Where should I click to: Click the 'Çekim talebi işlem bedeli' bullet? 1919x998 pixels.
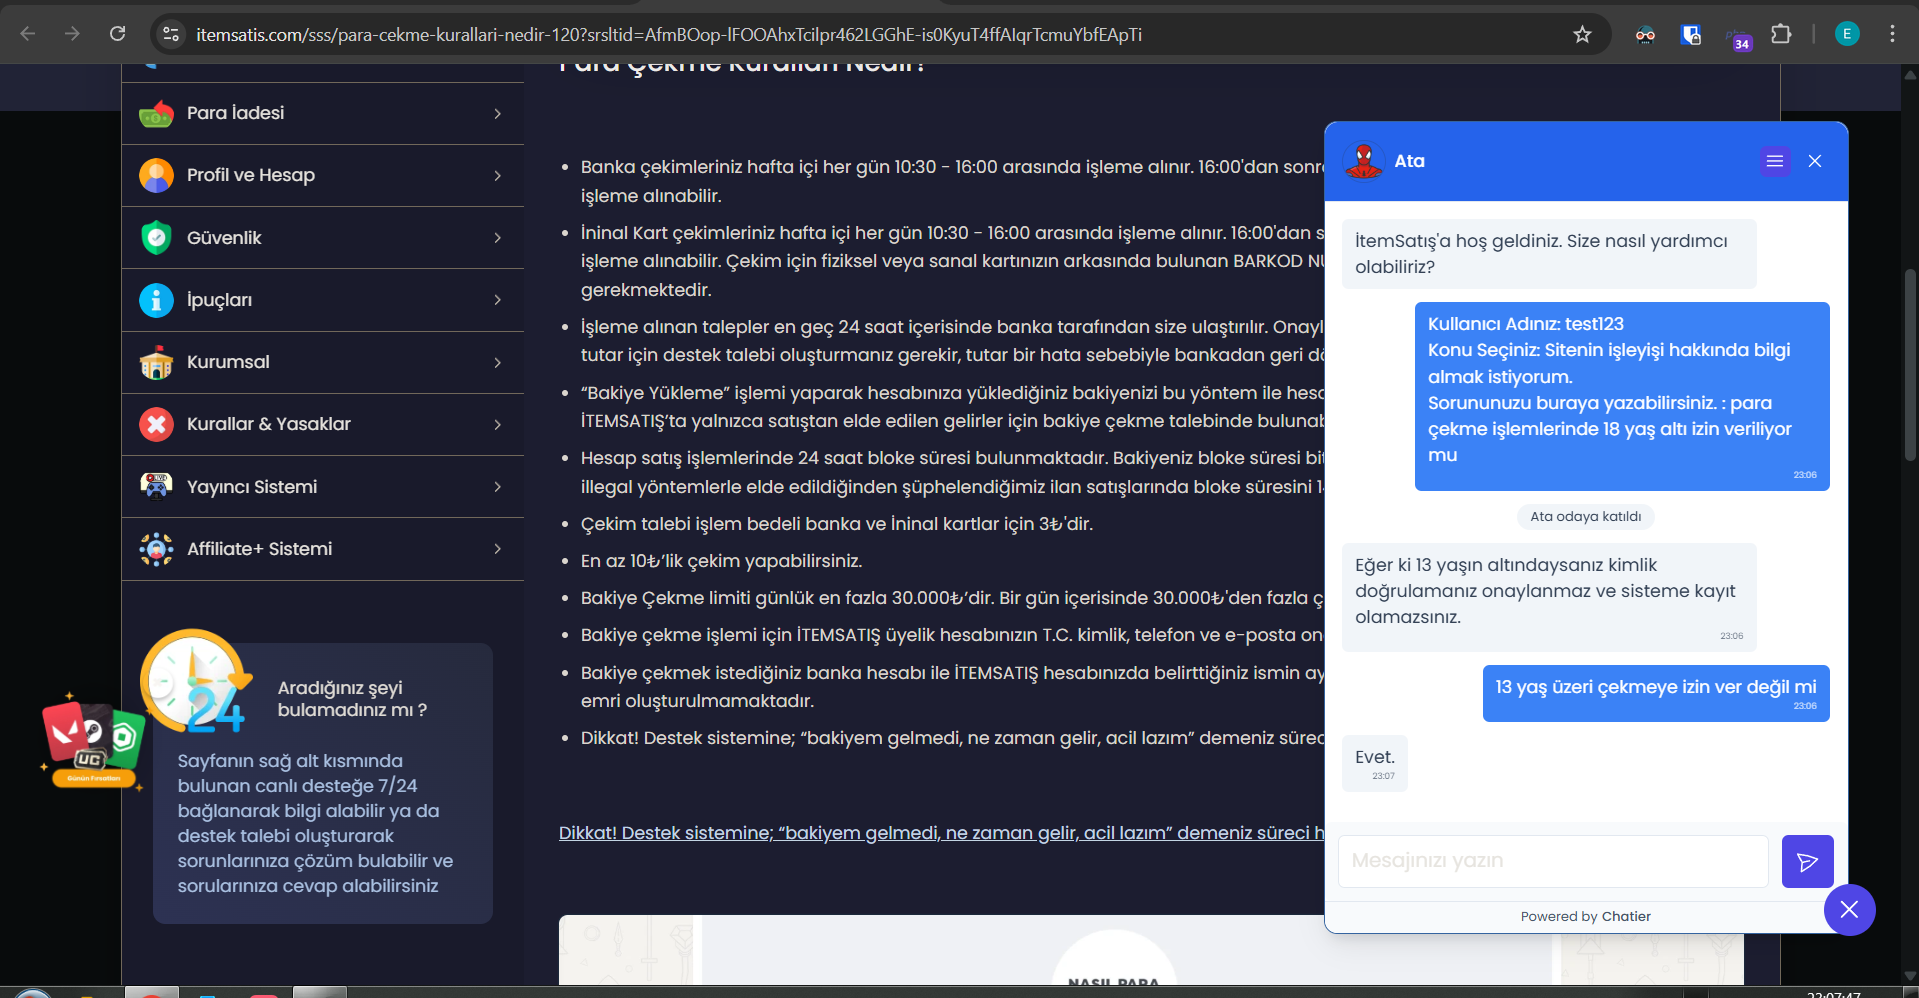[x=837, y=524]
